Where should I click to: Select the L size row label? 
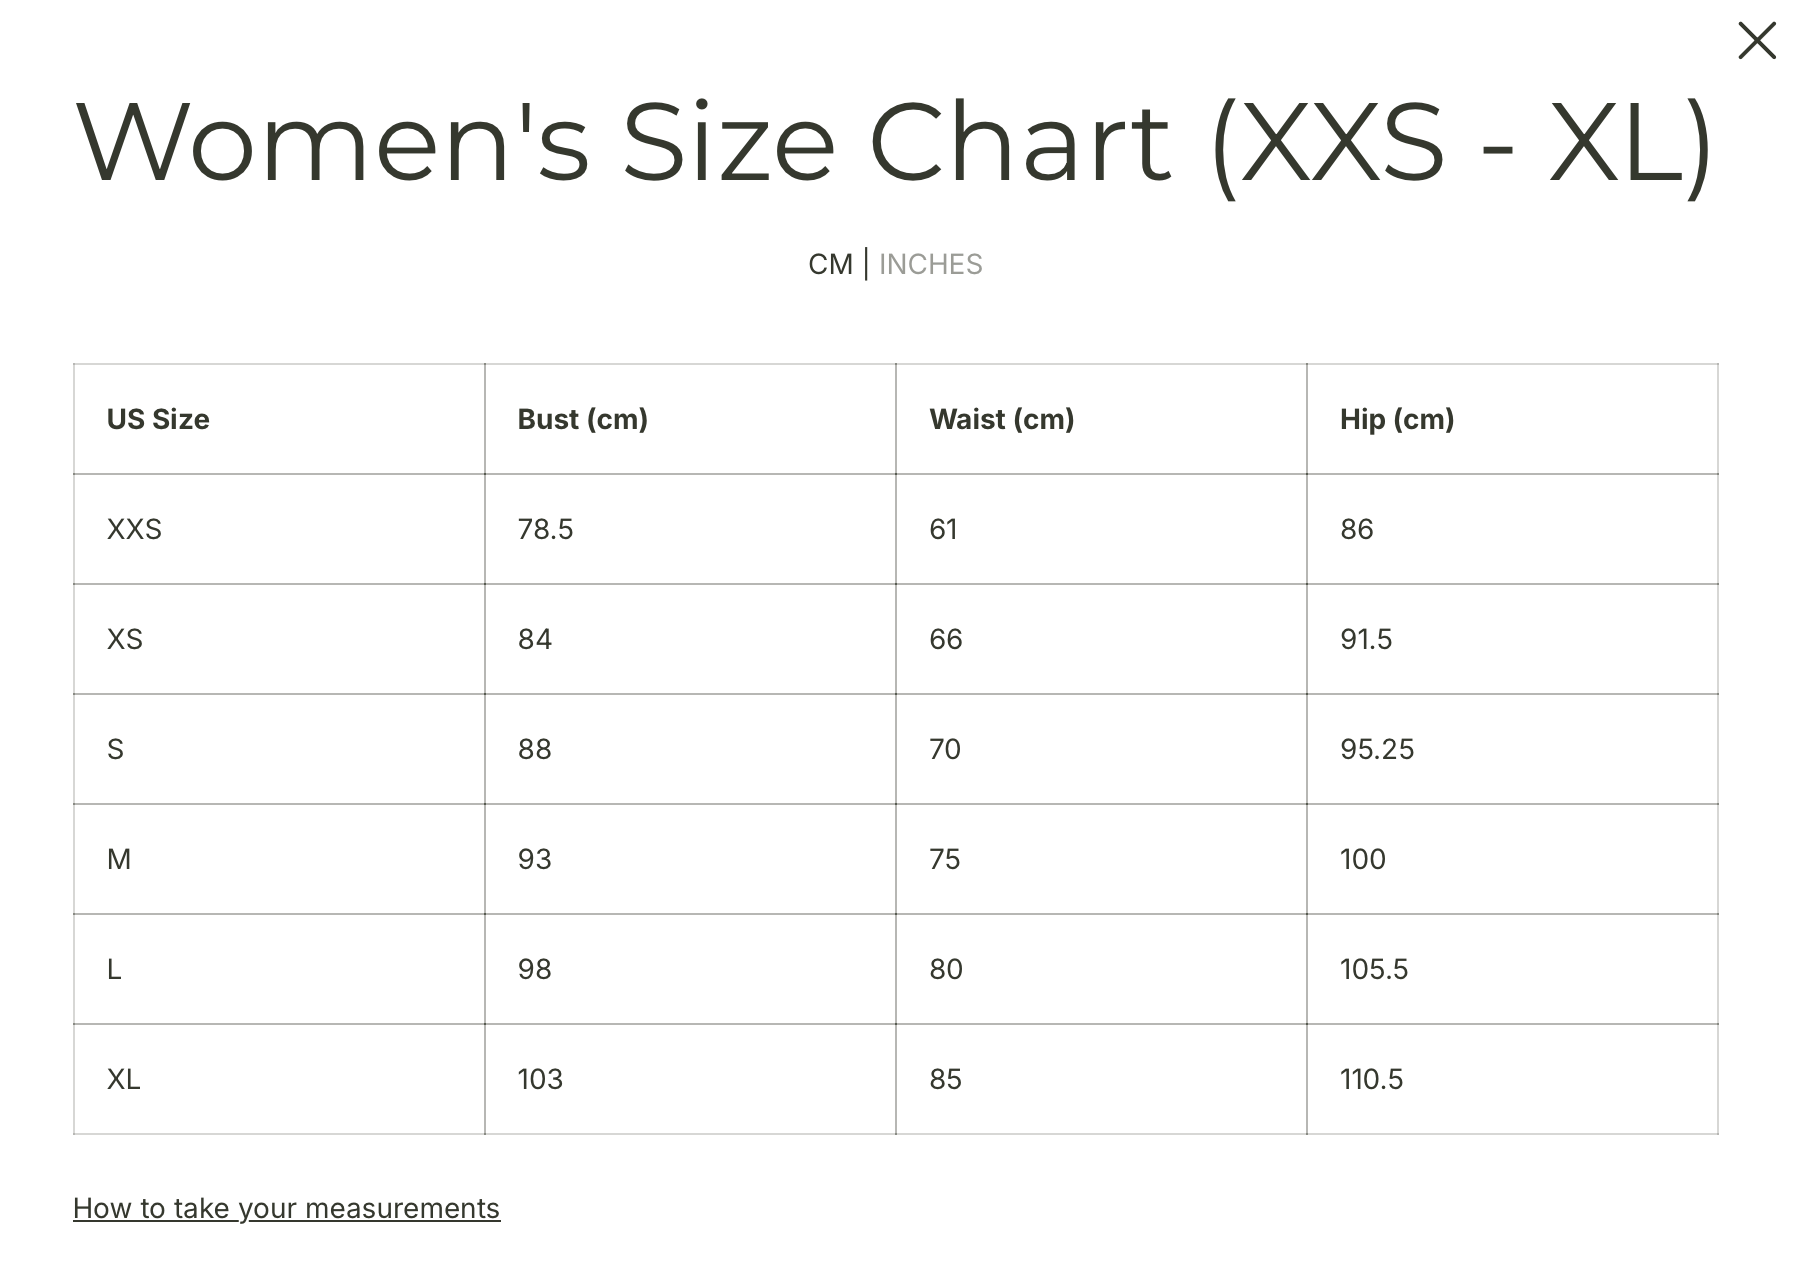point(114,969)
